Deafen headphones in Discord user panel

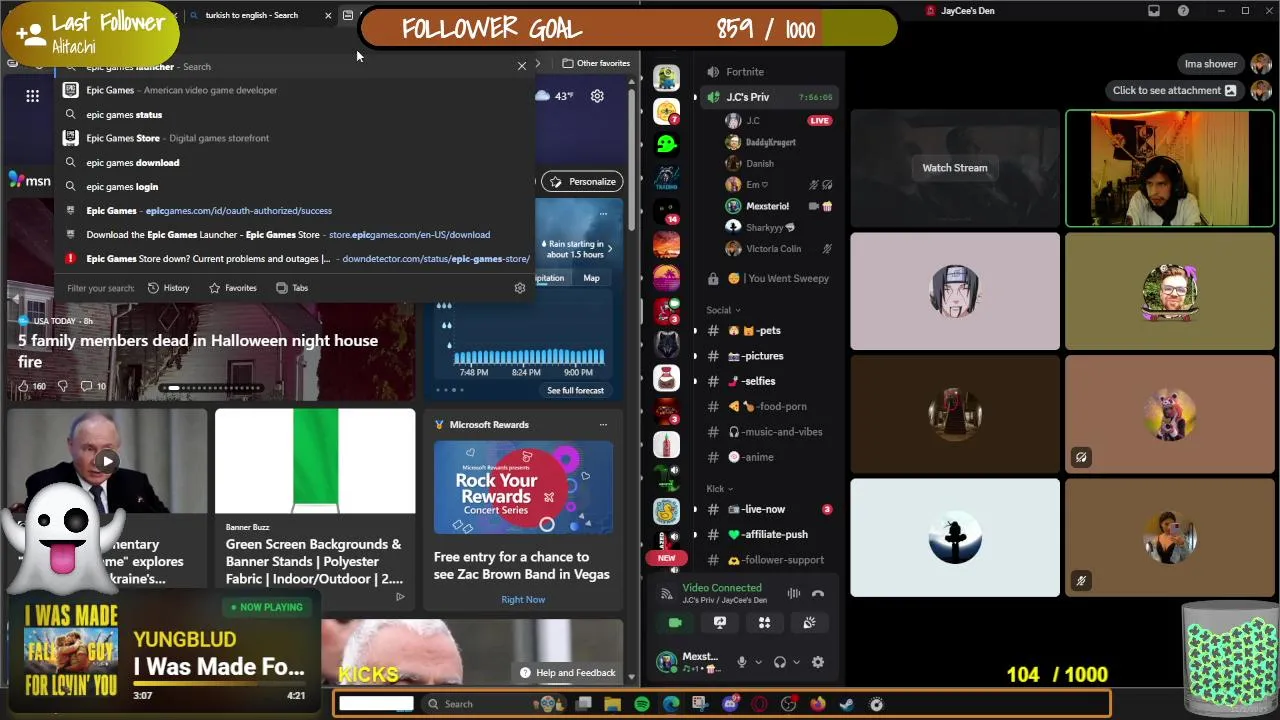coord(780,662)
